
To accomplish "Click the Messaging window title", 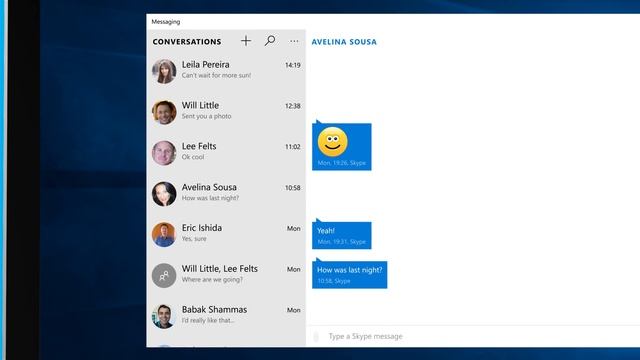I will (166, 22).
